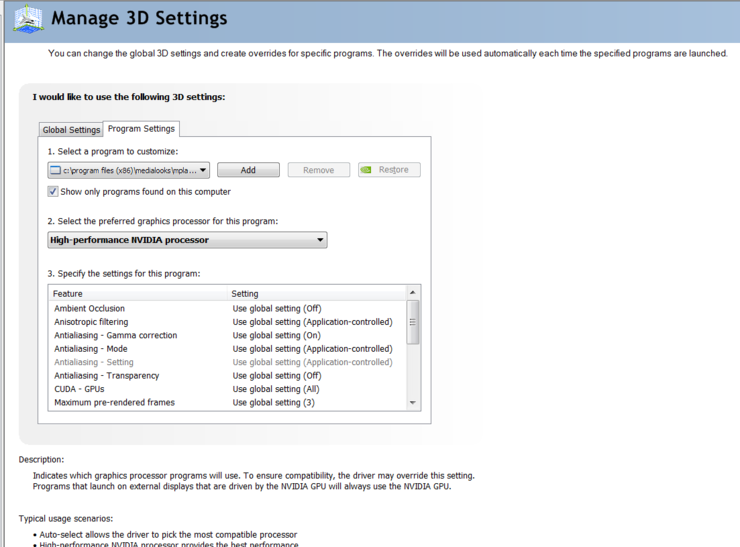Screen dimensions: 740x547
Task: Click the Anisotropic filtering setting value
Action: click(x=312, y=322)
